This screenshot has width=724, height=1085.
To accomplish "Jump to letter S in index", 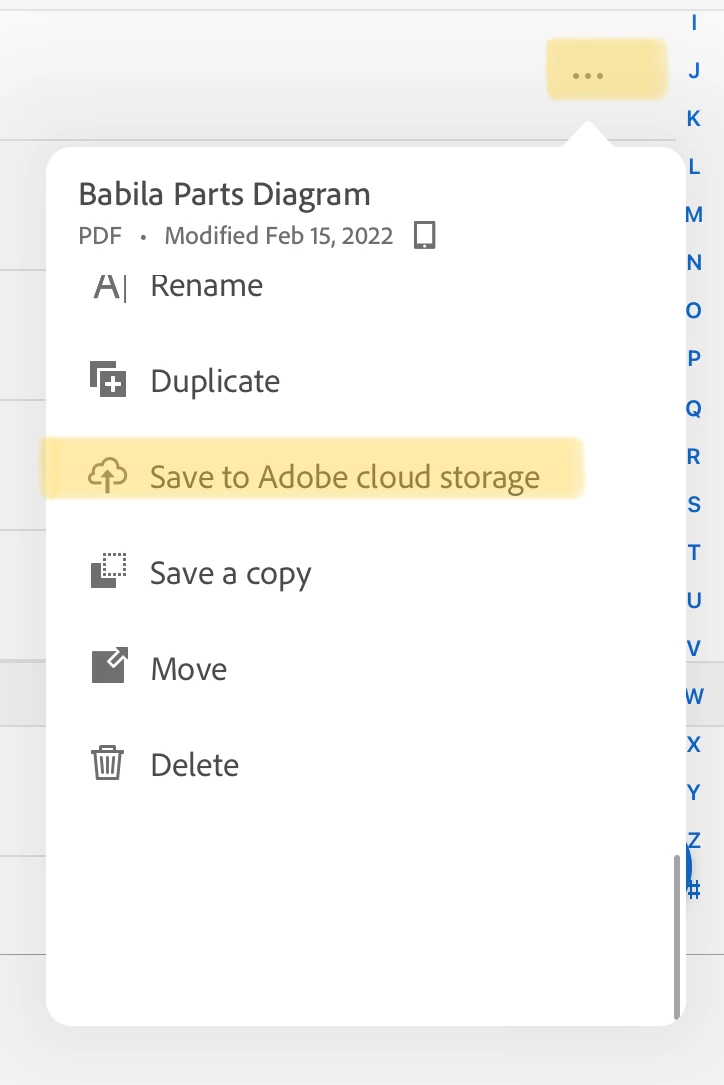I will click(694, 504).
